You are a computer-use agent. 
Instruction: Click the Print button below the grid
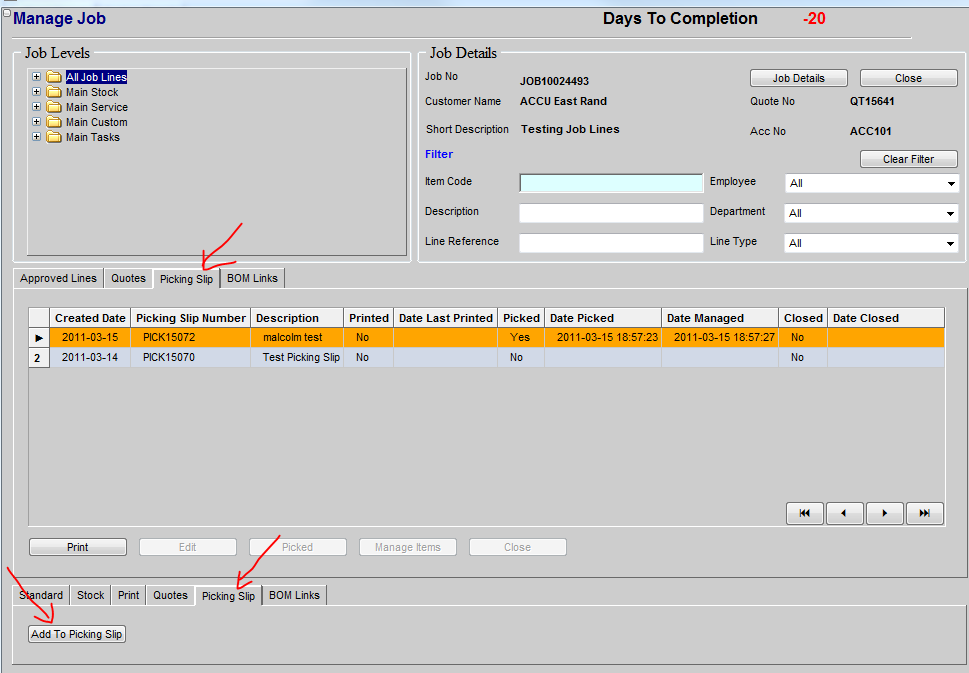(78, 547)
